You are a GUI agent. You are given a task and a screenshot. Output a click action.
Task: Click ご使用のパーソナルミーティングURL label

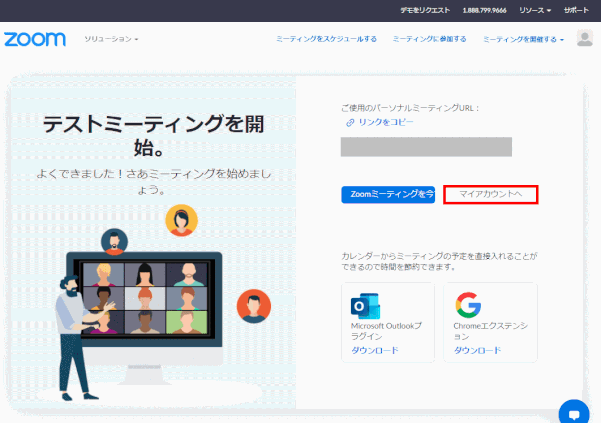410,108
